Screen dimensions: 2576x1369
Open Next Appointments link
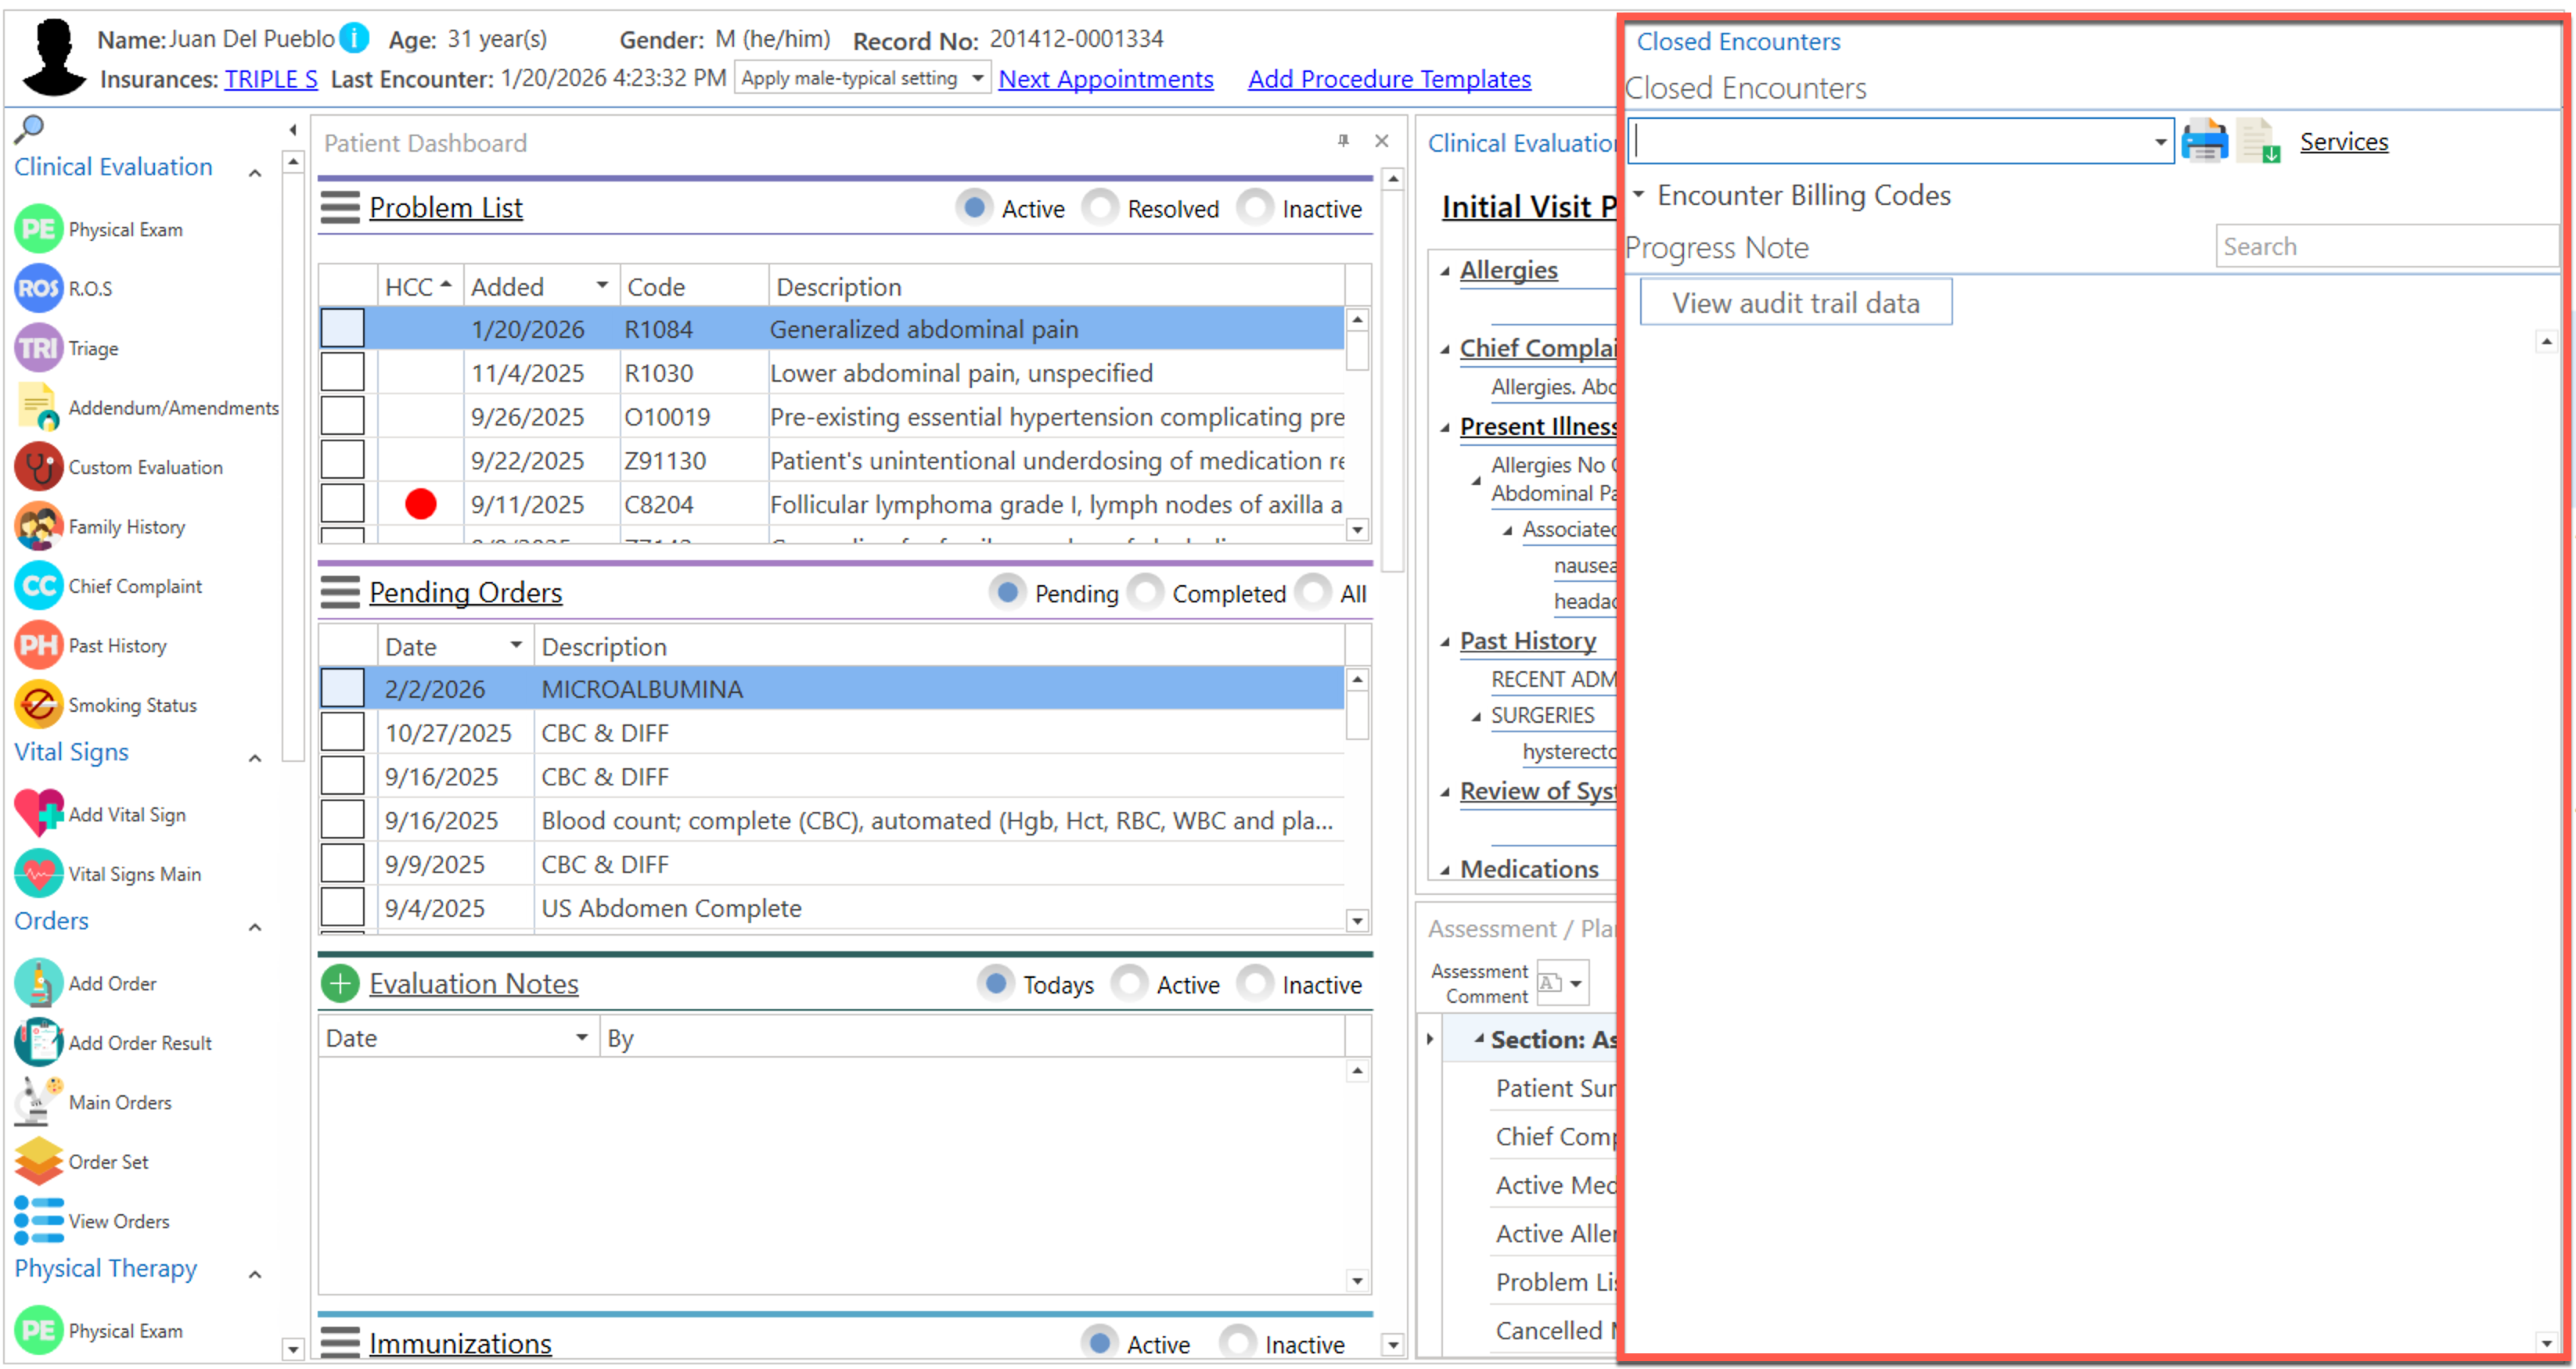(1105, 78)
